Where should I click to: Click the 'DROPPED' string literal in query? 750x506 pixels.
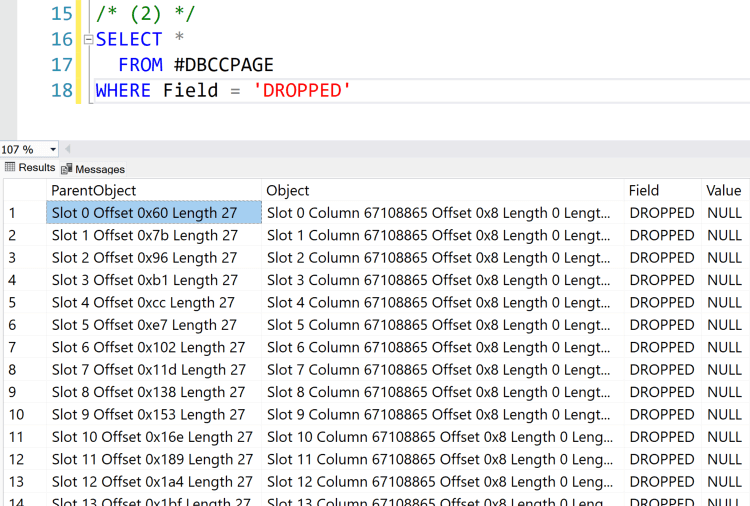tap(302, 90)
